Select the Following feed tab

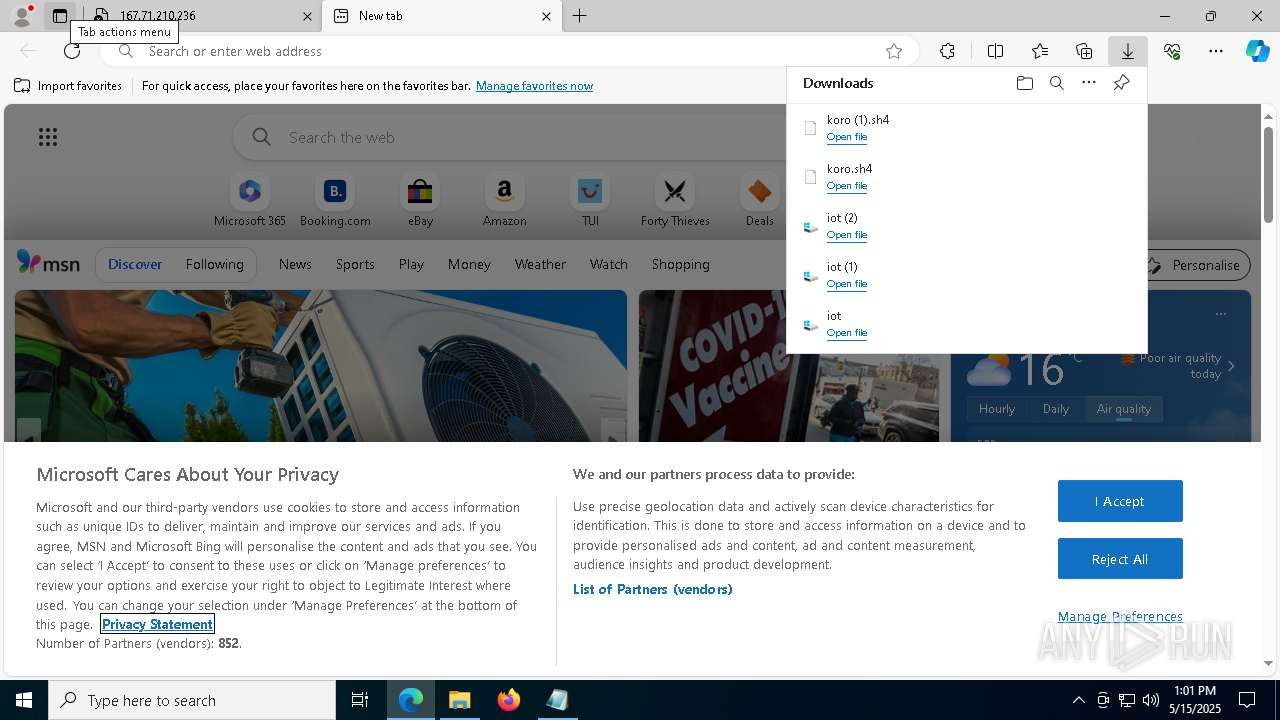coord(214,264)
